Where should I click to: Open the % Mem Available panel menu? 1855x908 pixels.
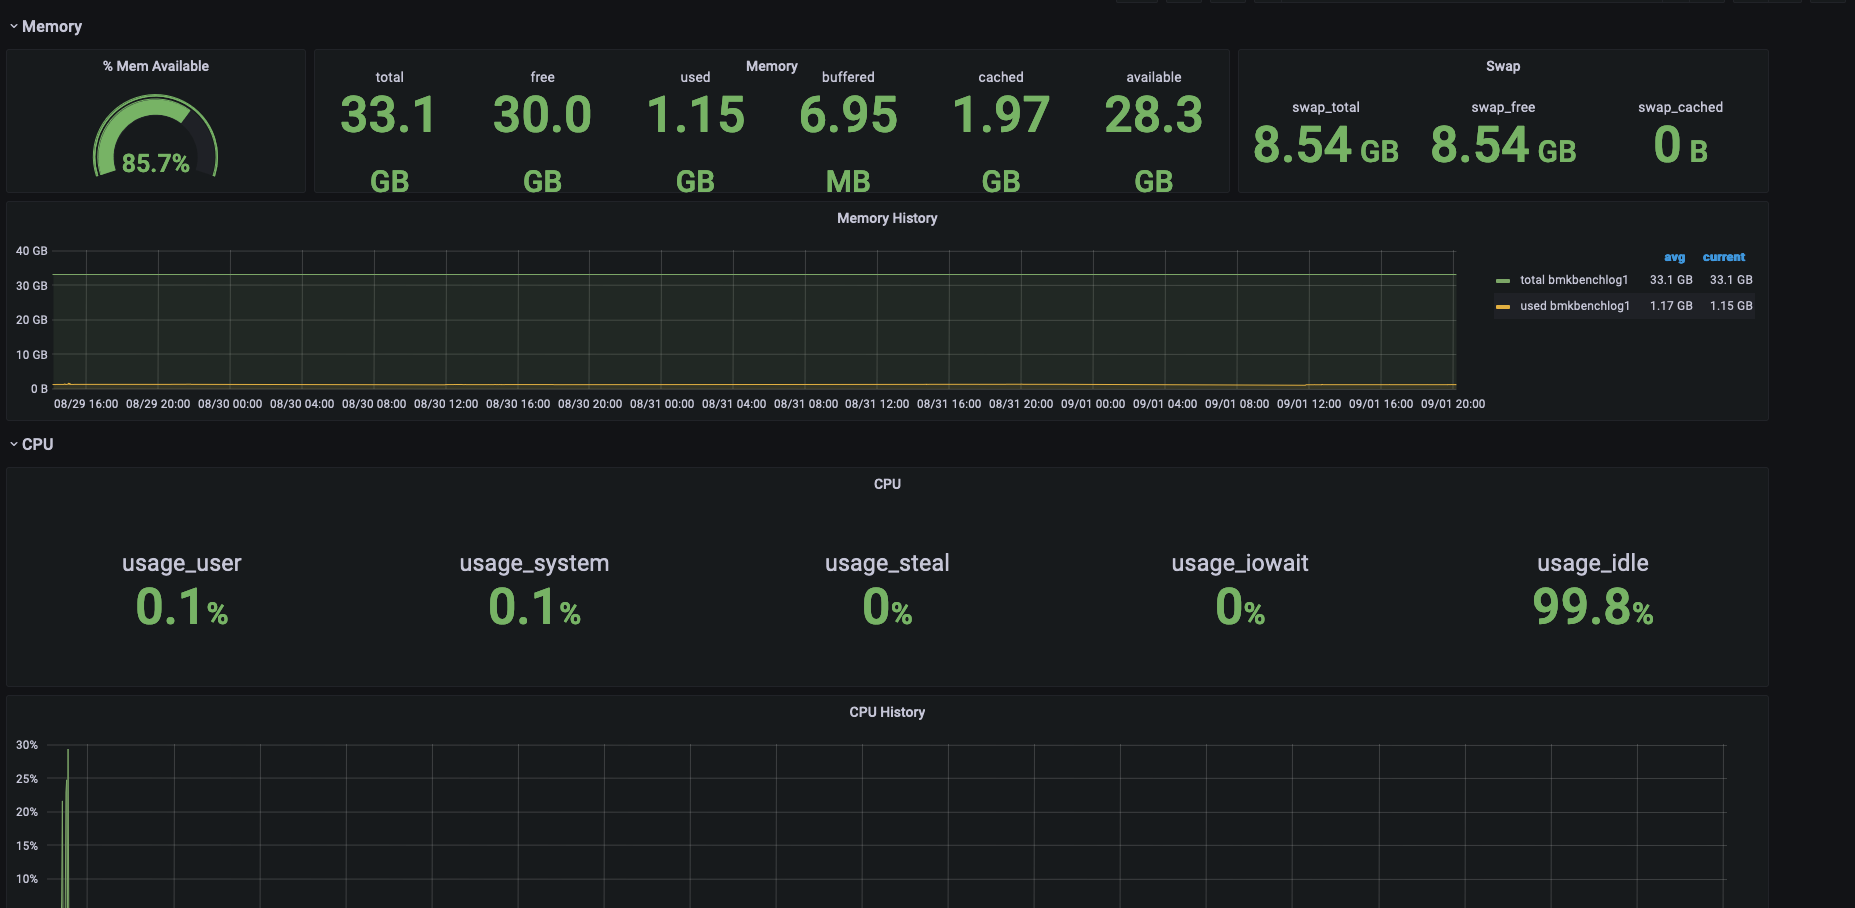[x=155, y=66]
